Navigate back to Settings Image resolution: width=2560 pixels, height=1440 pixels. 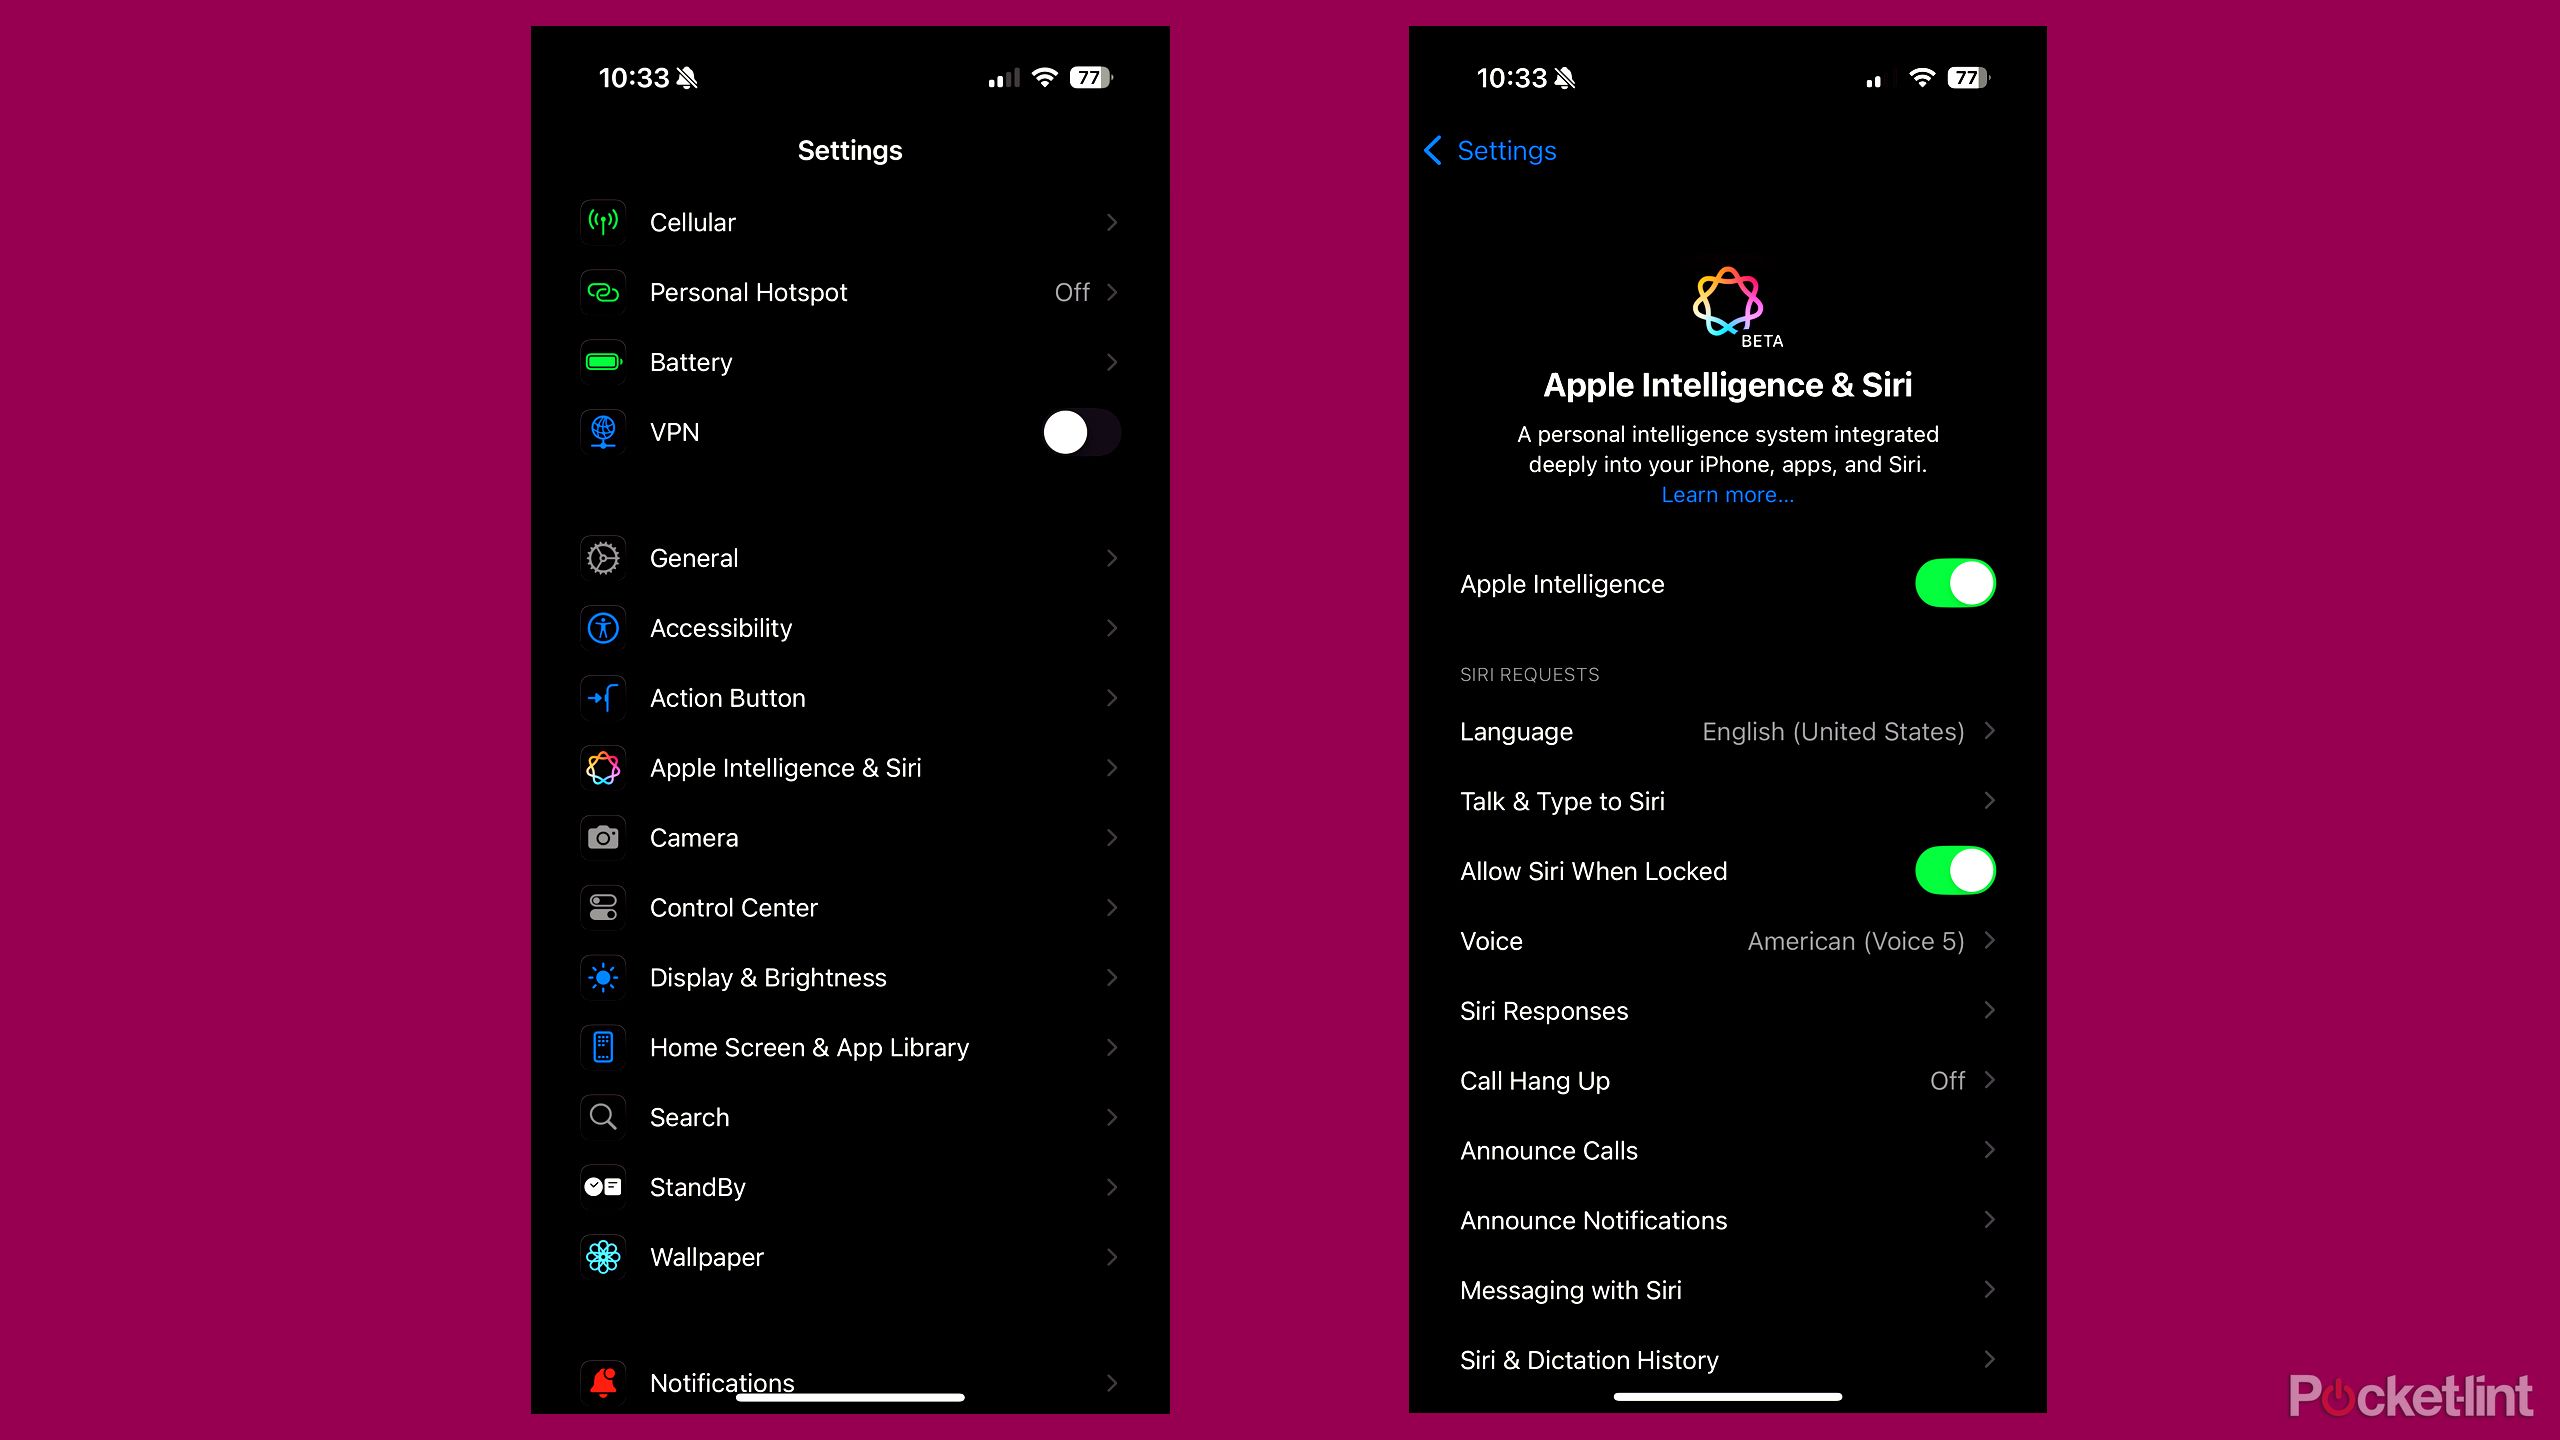(1489, 149)
